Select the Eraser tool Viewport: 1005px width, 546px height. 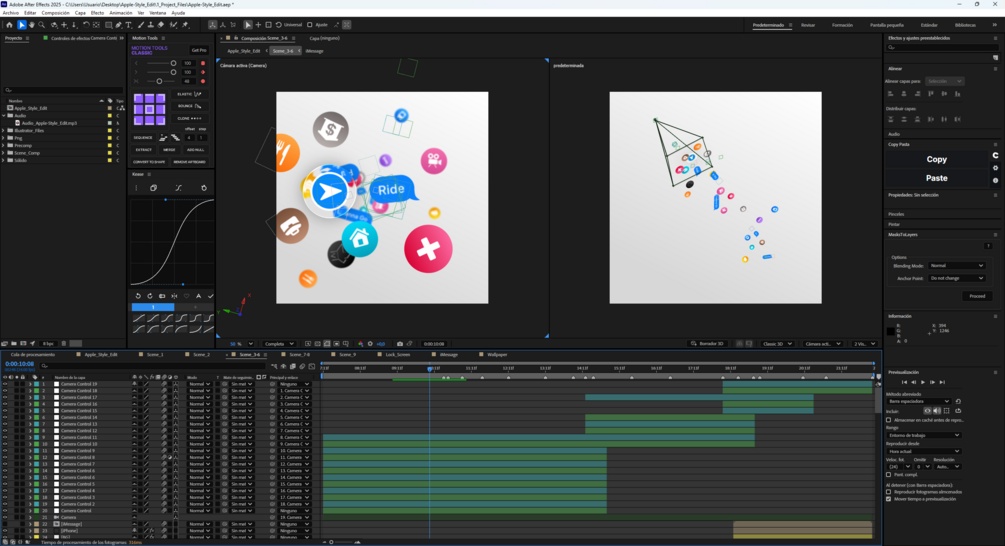coord(161,25)
